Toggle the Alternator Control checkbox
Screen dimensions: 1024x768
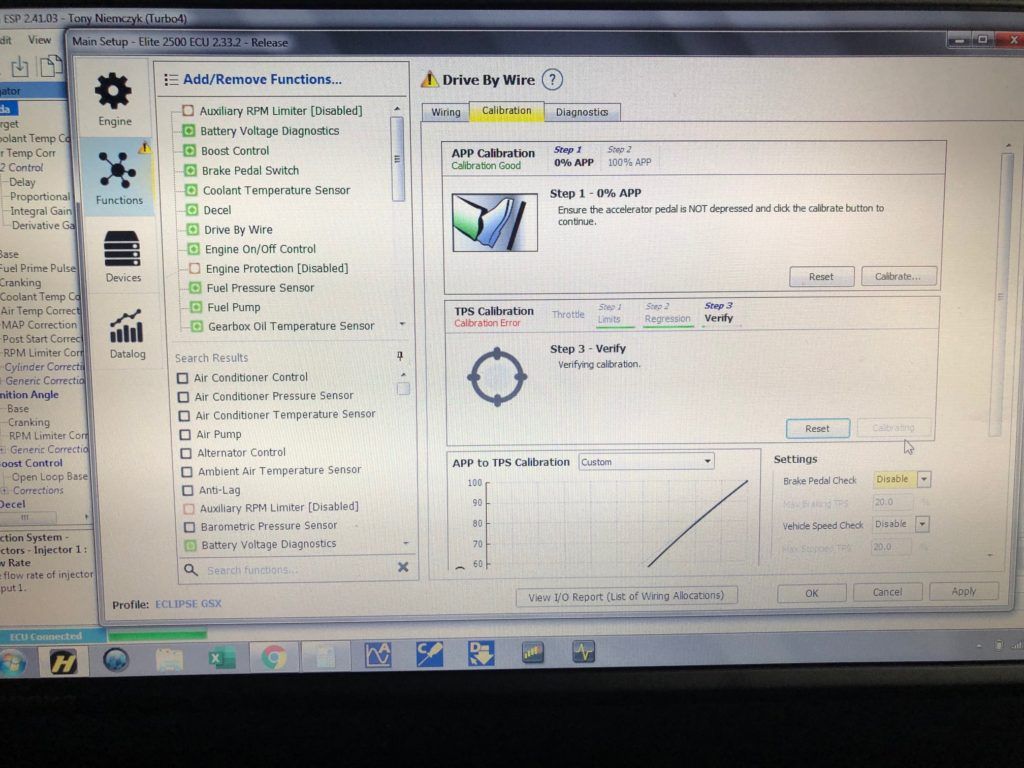tap(186, 453)
